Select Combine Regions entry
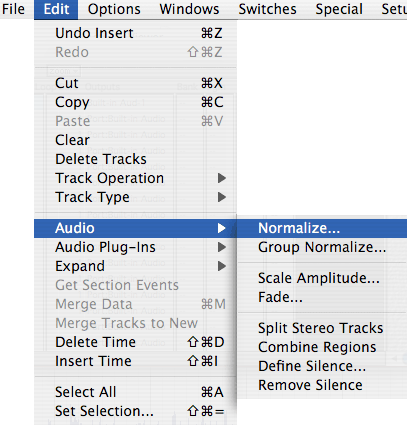Viewport: 407px width, 425px height. [x=322, y=347]
